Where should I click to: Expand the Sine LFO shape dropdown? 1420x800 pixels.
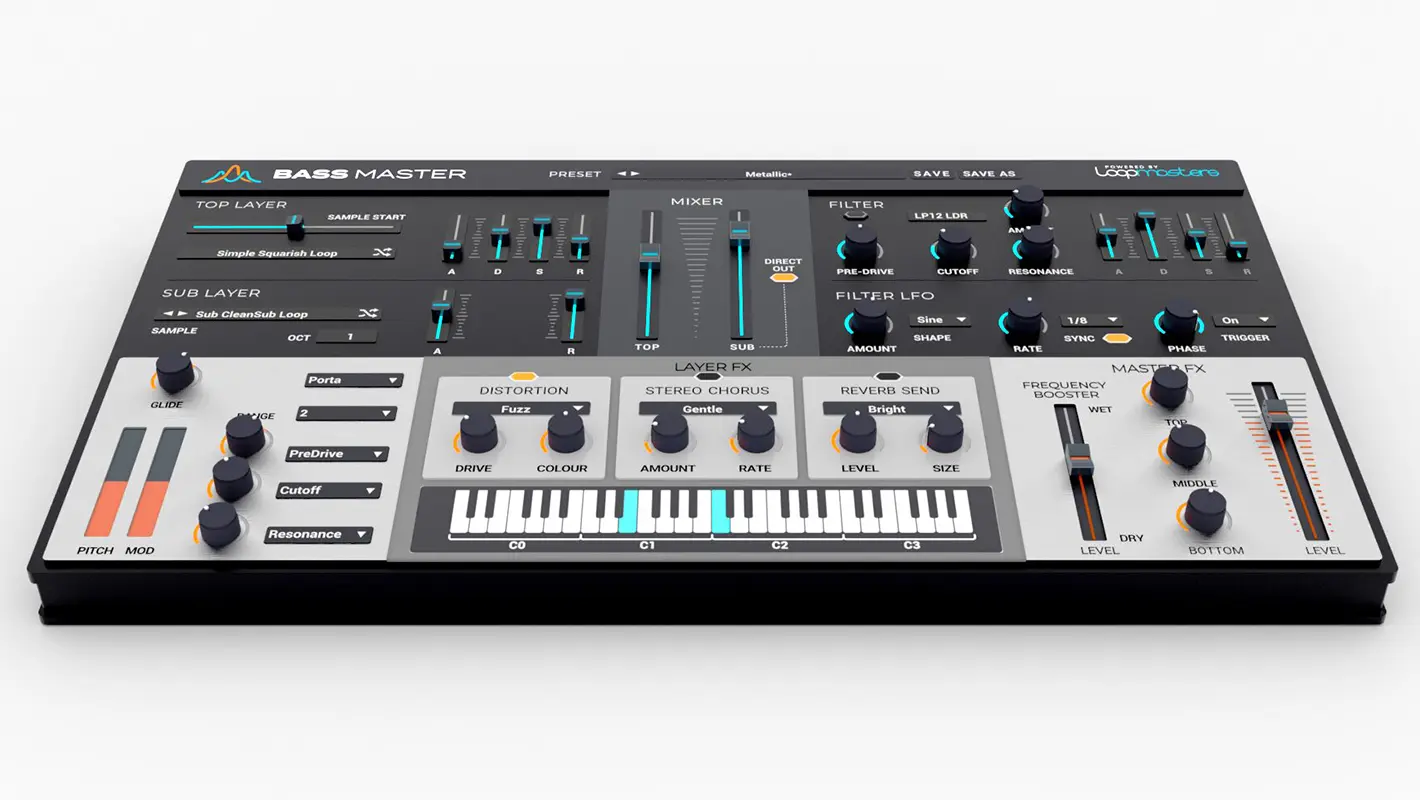click(x=940, y=320)
